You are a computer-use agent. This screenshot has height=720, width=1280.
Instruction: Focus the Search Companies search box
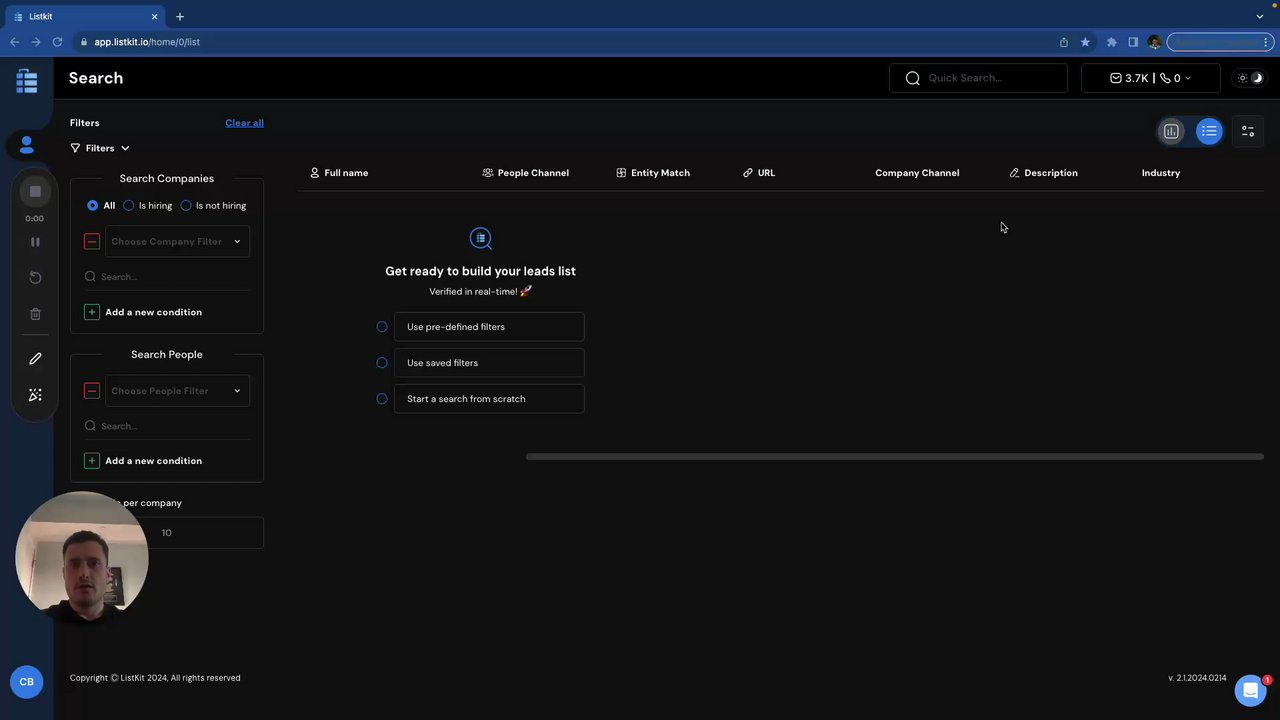click(x=167, y=277)
